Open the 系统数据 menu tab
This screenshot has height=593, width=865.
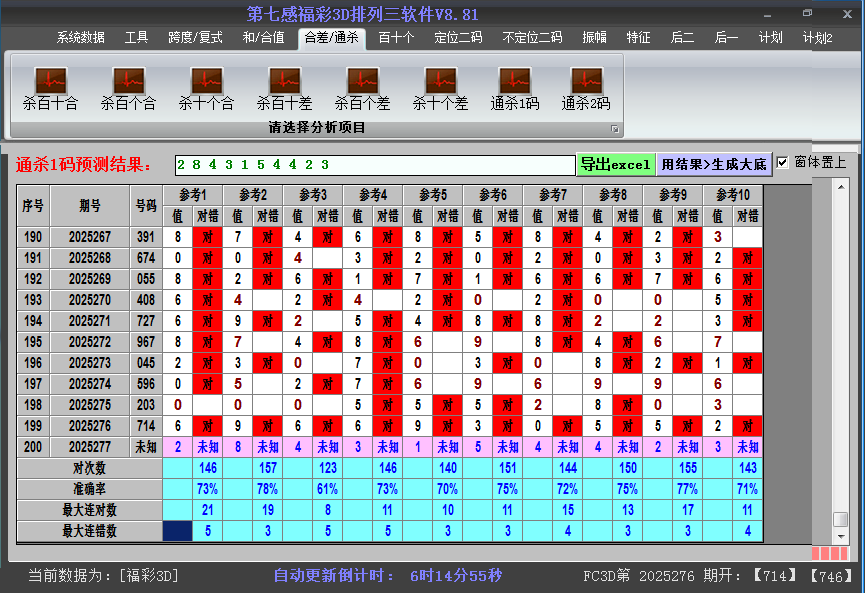click(80, 38)
